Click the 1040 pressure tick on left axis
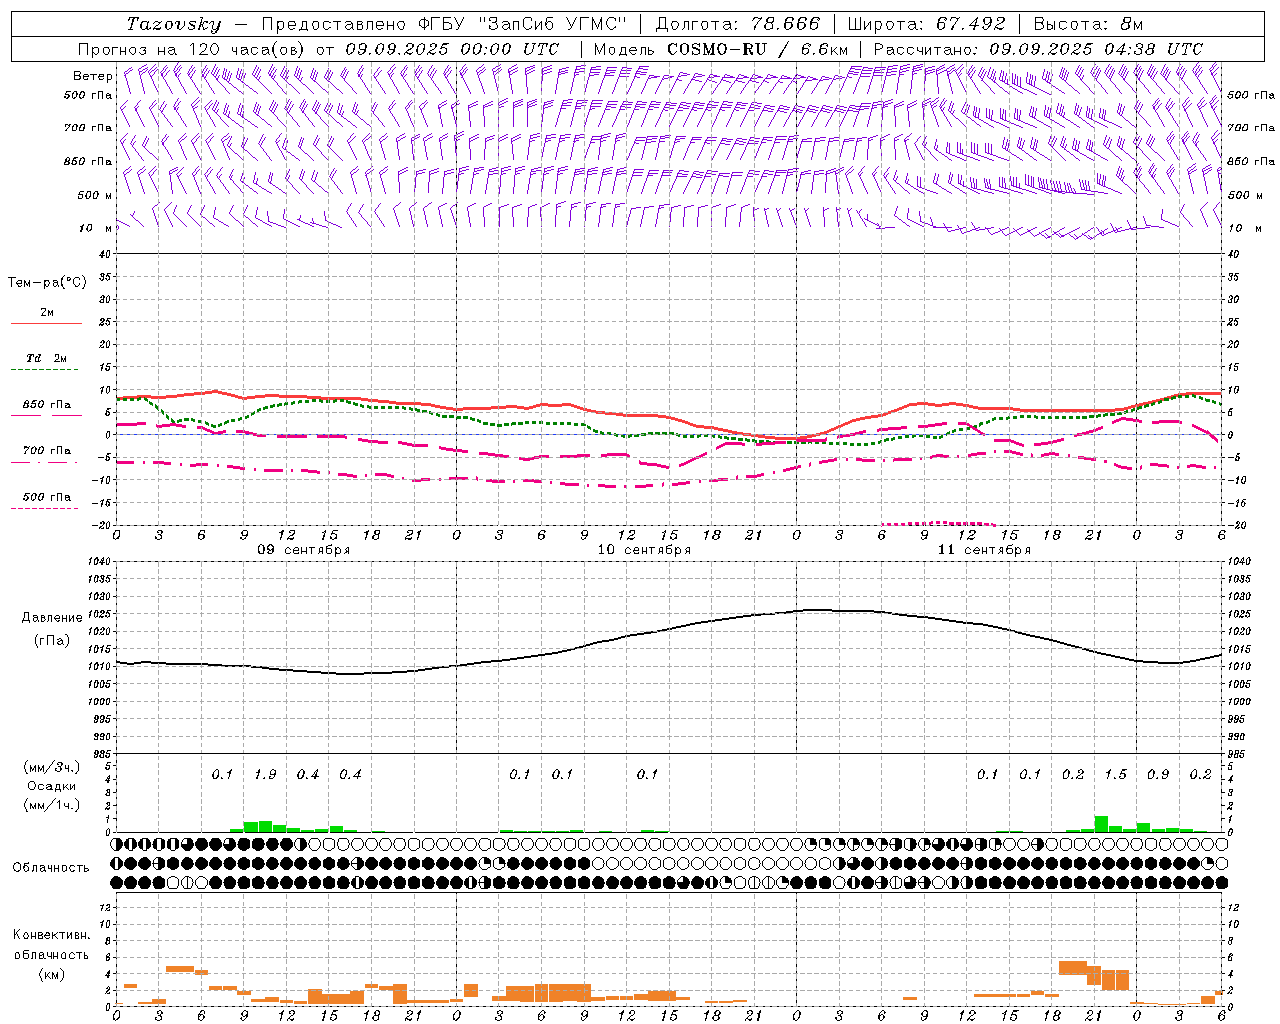This screenshot has height=1024, width=1280. pyautogui.click(x=97, y=562)
